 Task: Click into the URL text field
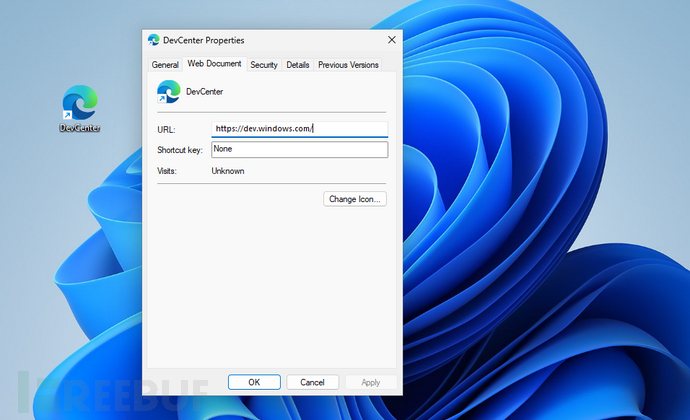tap(299, 129)
